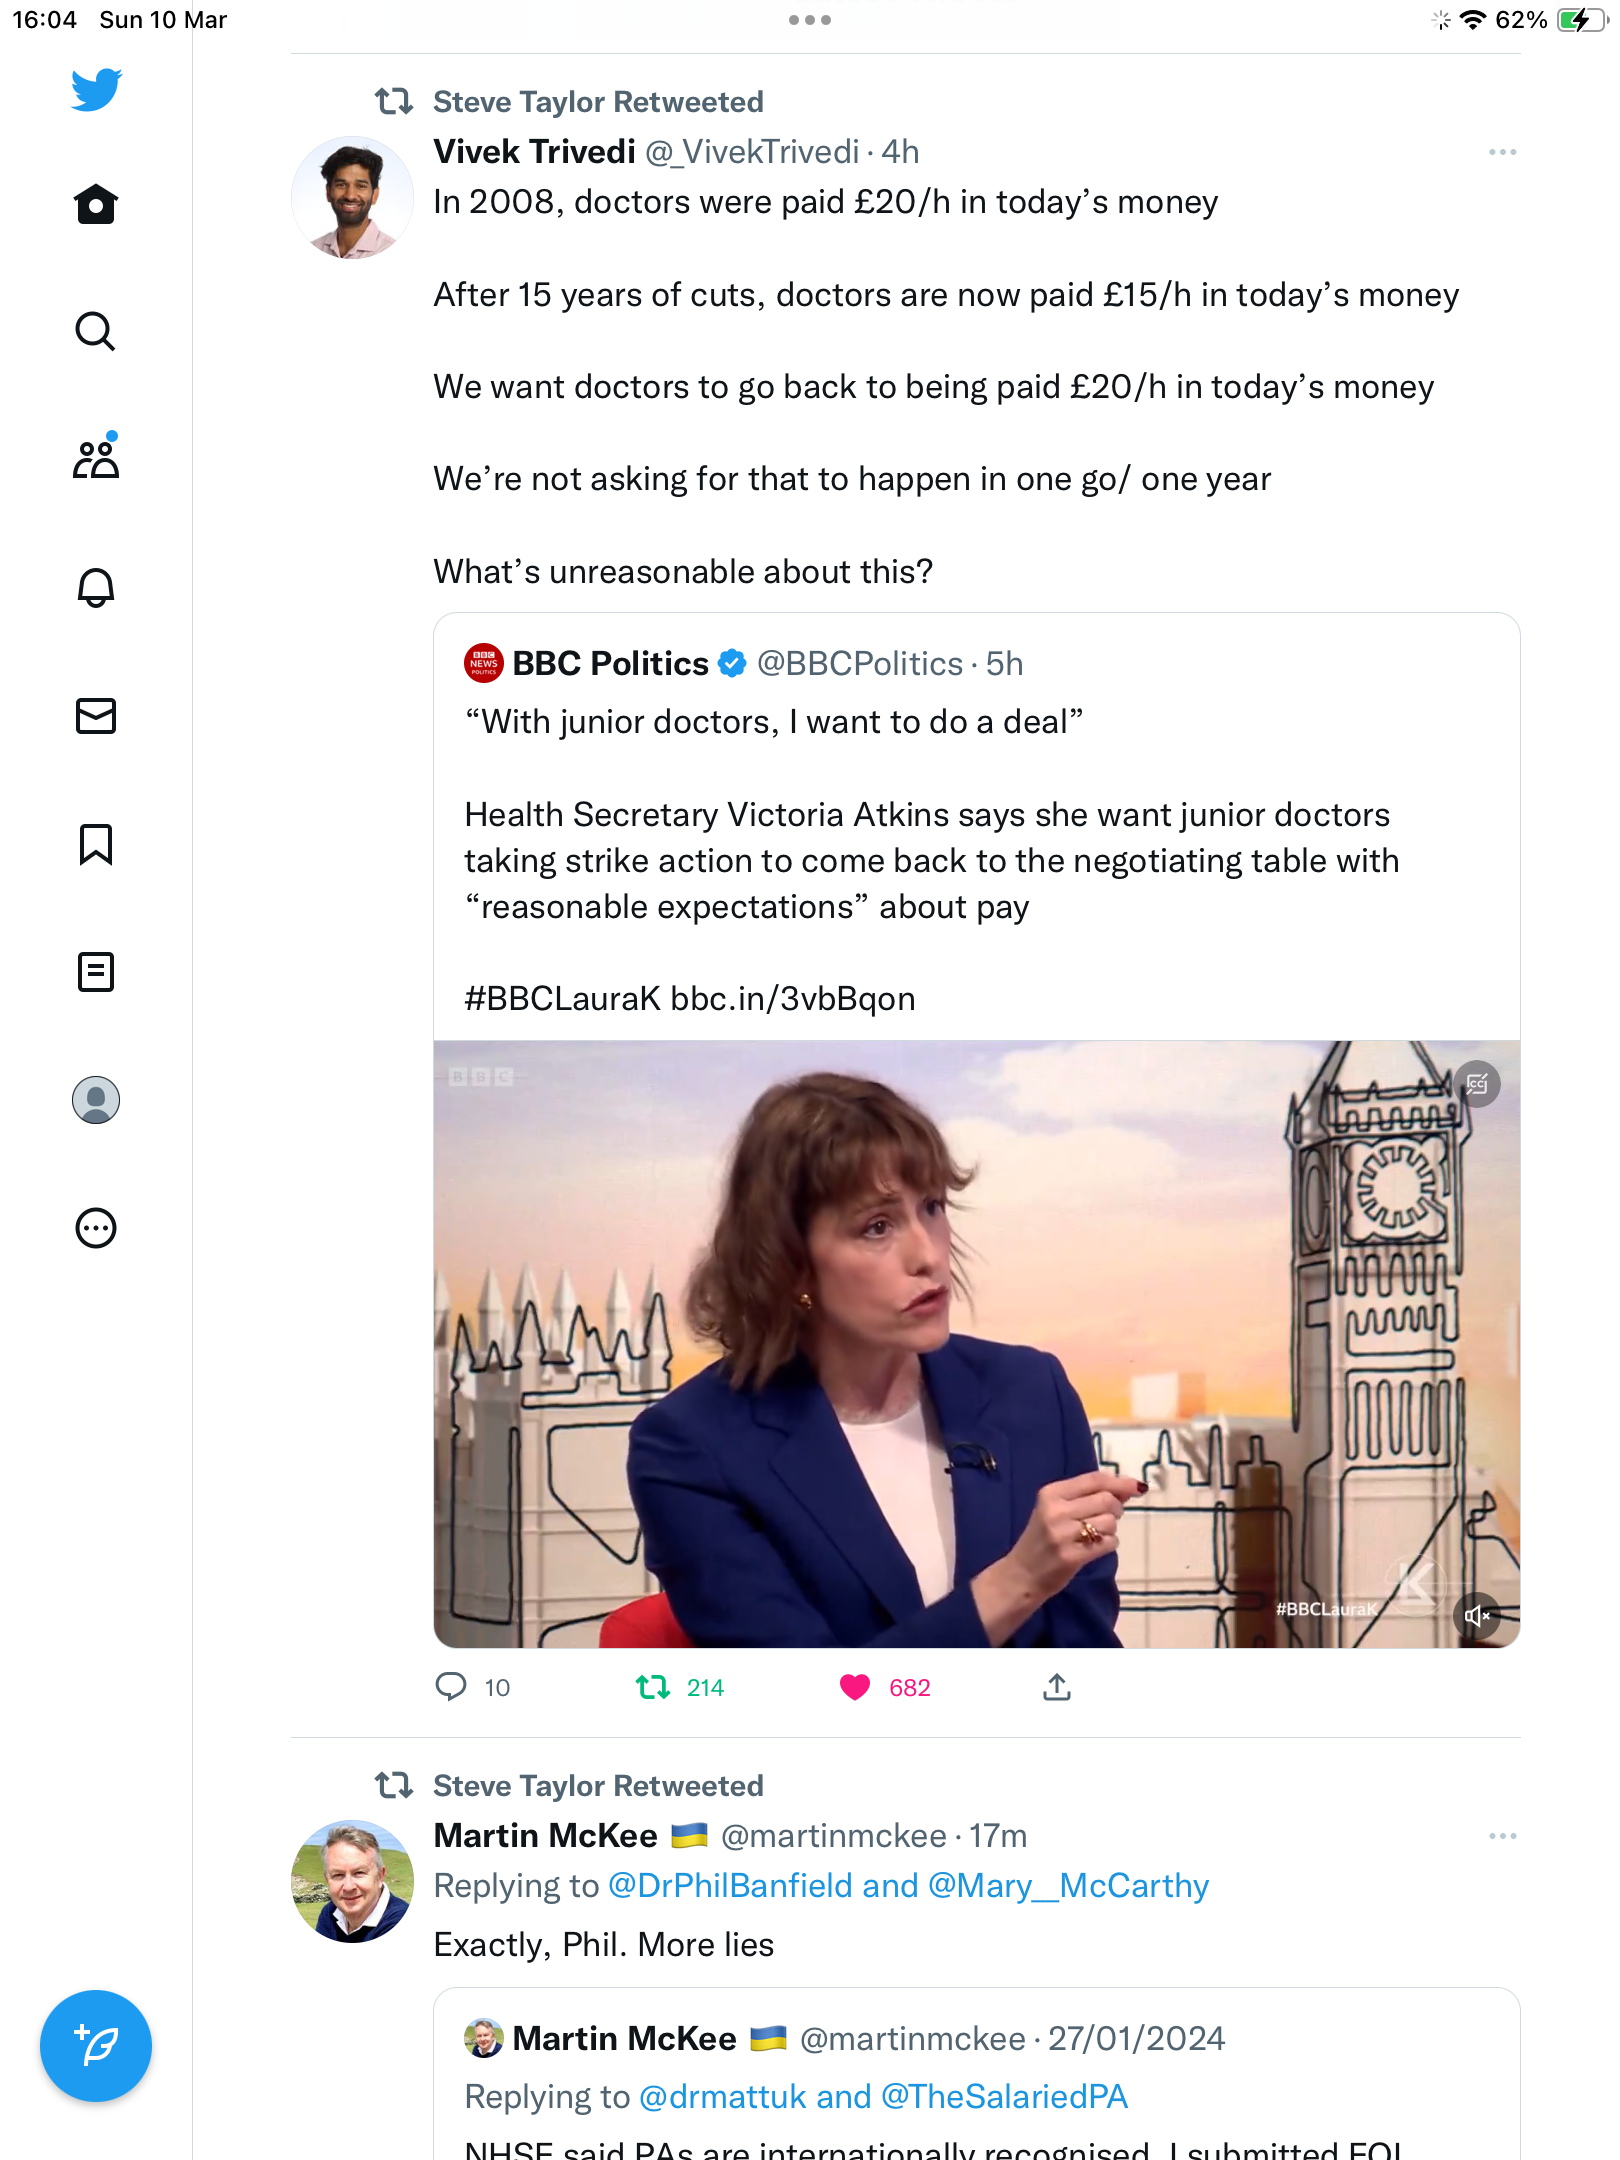Image resolution: width=1620 pixels, height=2160 pixels.
Task: Open the bbc.in/3vbBqon link
Action: tap(793, 999)
